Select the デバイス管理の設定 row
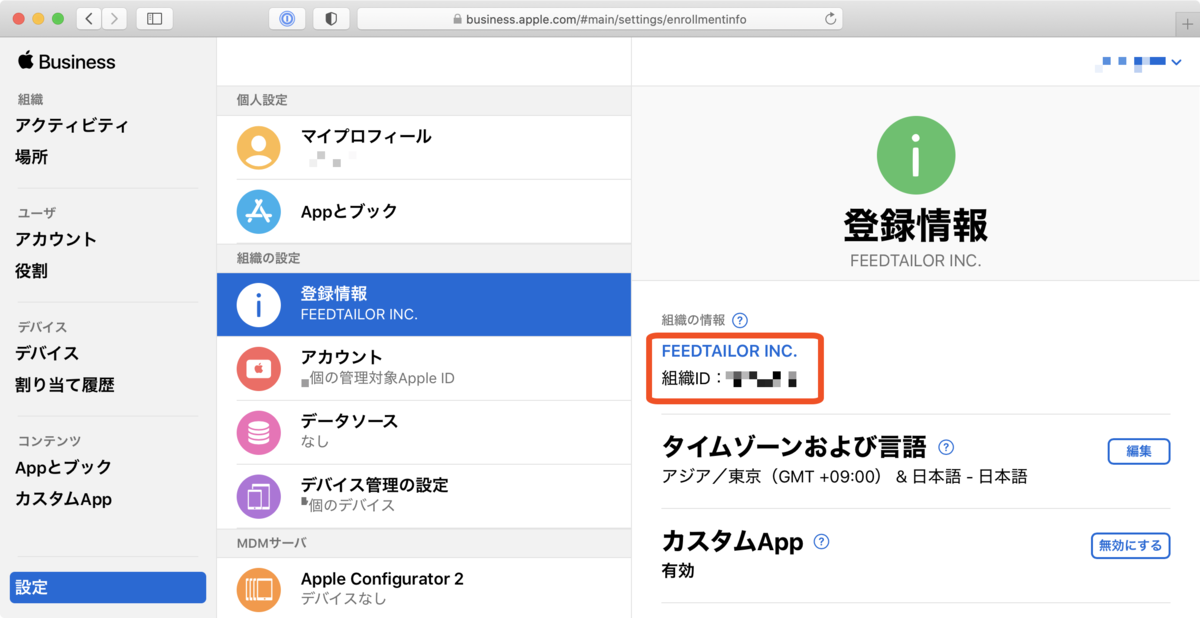The height and width of the screenshot is (618, 1200). (x=424, y=496)
